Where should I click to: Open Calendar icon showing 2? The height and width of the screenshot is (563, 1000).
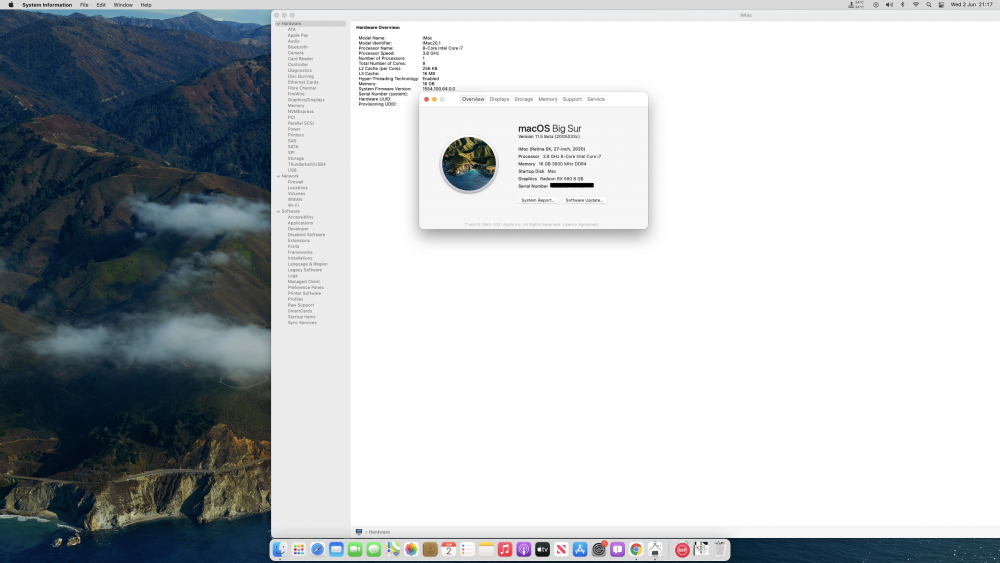pyautogui.click(x=448, y=549)
